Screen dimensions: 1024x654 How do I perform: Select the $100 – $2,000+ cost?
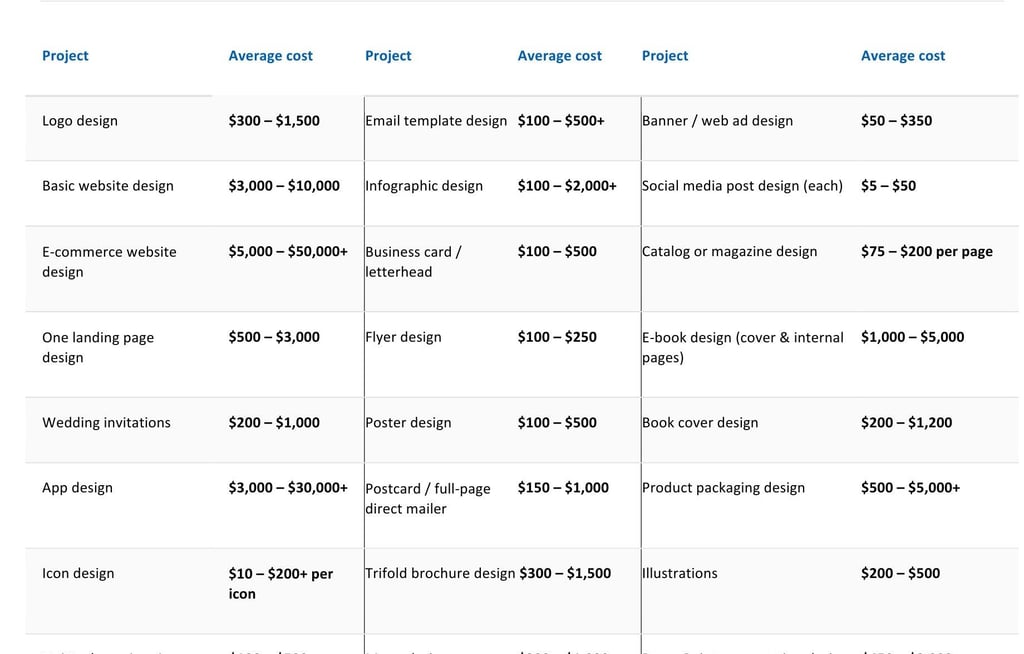tap(567, 186)
